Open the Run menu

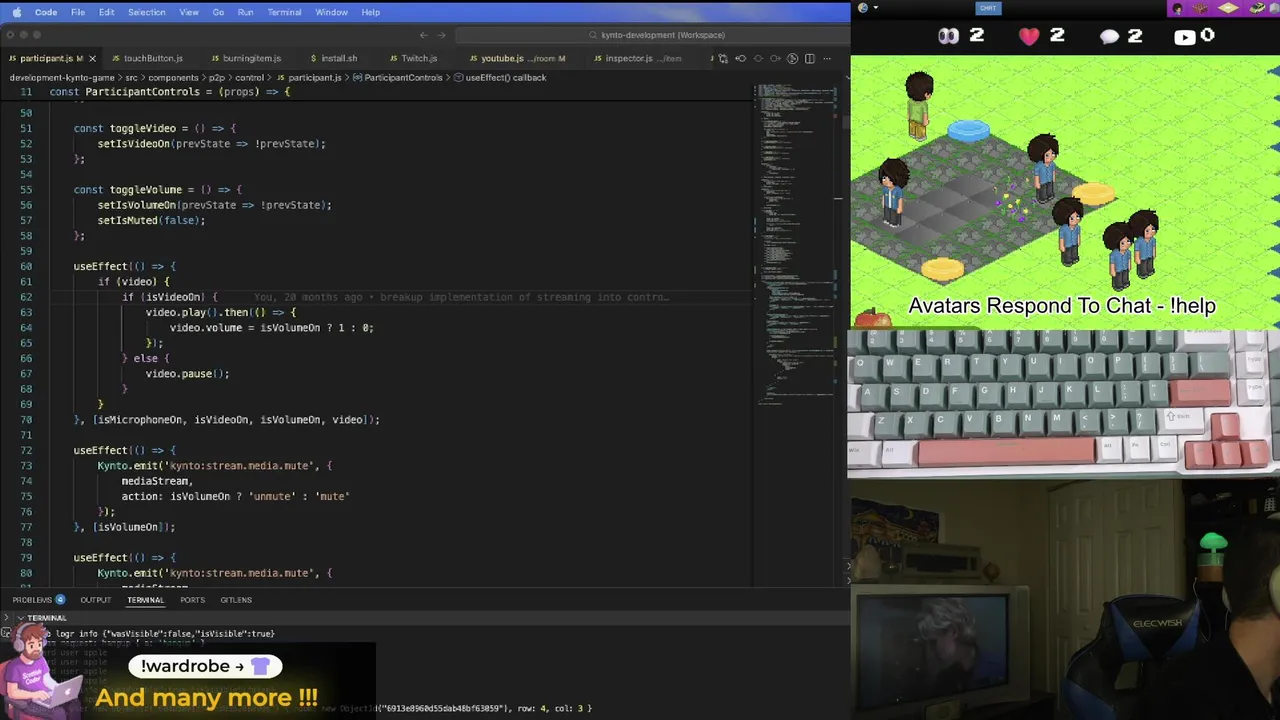click(245, 12)
